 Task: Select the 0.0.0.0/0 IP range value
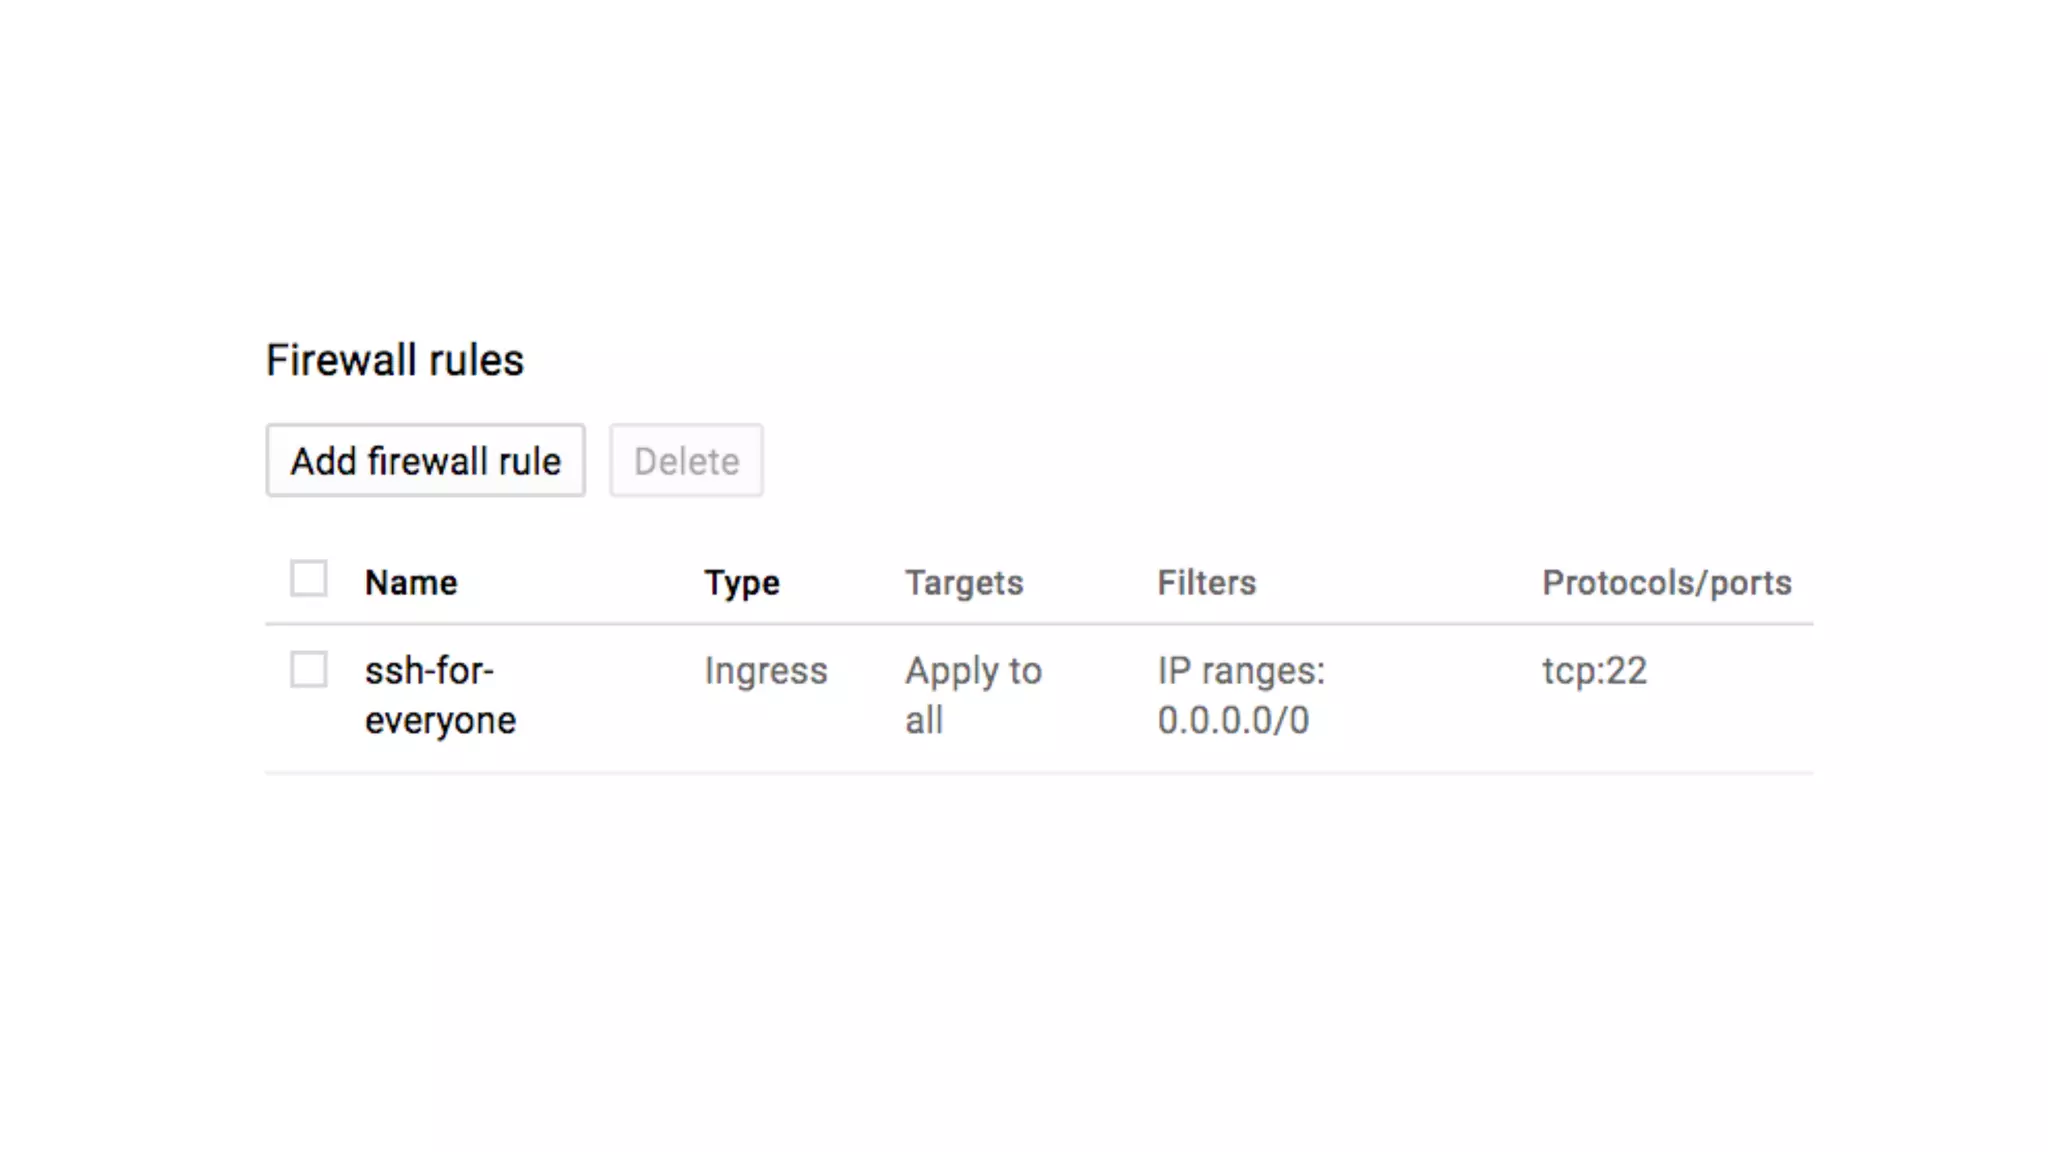1233,721
